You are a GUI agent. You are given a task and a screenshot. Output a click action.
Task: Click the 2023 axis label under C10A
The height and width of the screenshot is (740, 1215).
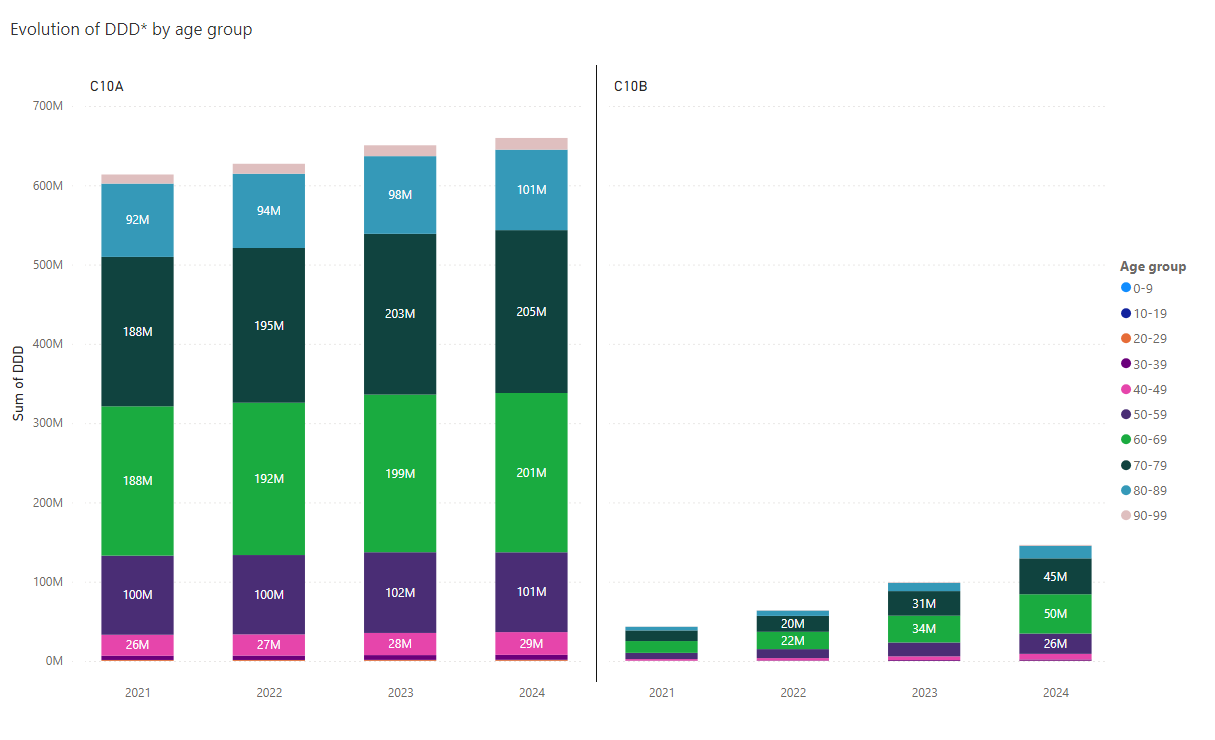point(400,692)
